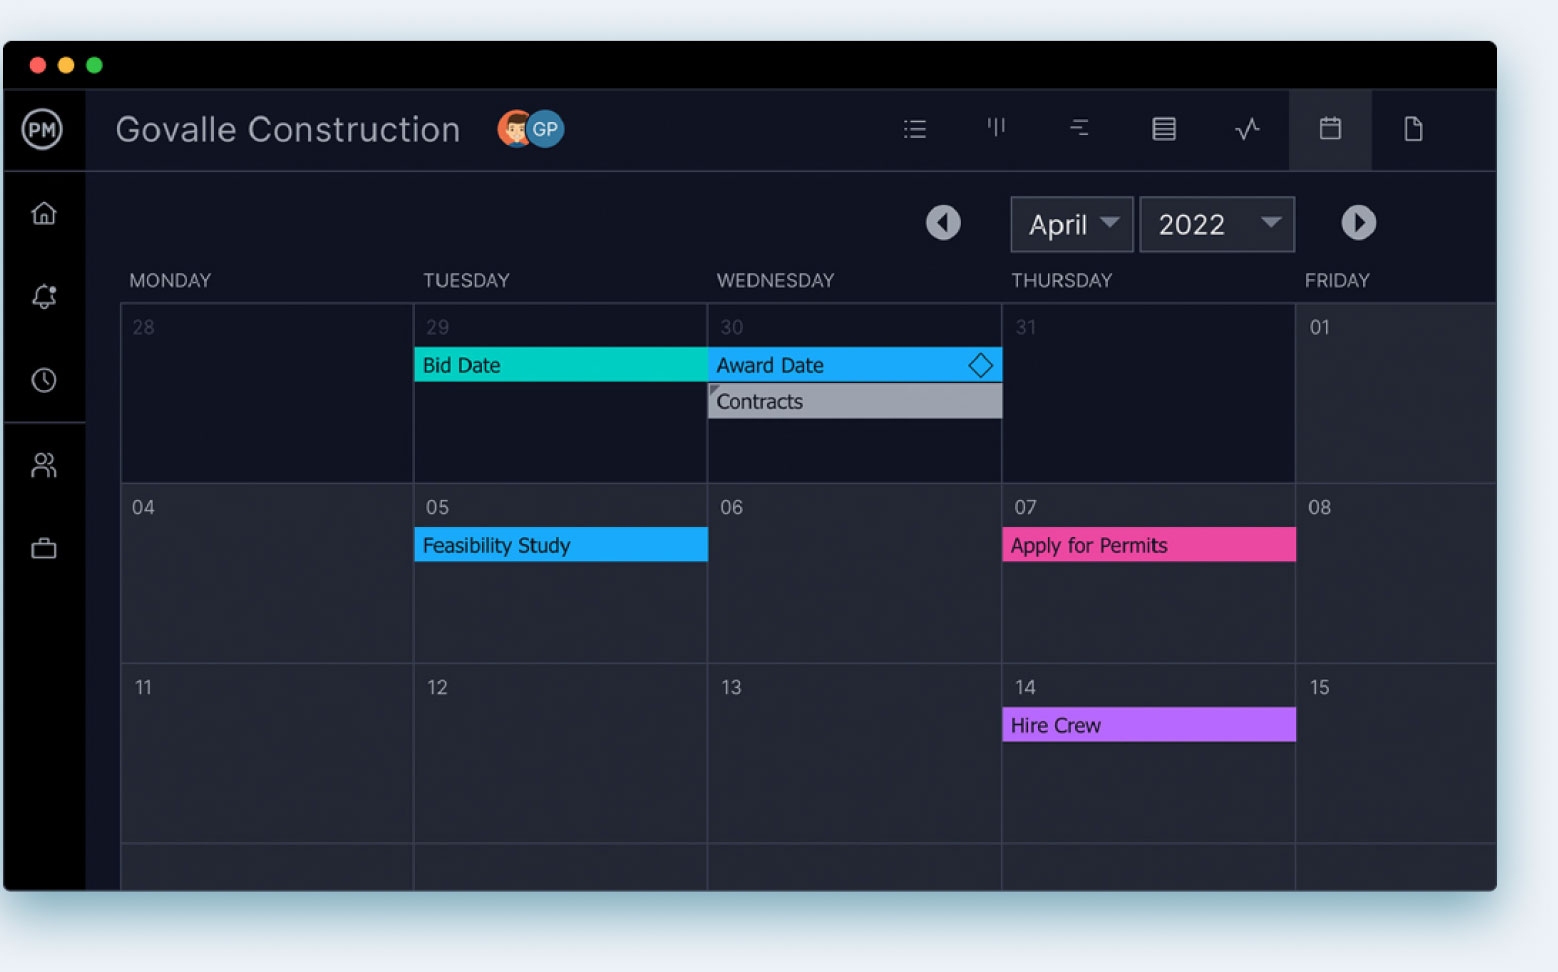Viewport: 1558px width, 972px height.
Task: Expand the GP avatar group
Action: click(544, 128)
